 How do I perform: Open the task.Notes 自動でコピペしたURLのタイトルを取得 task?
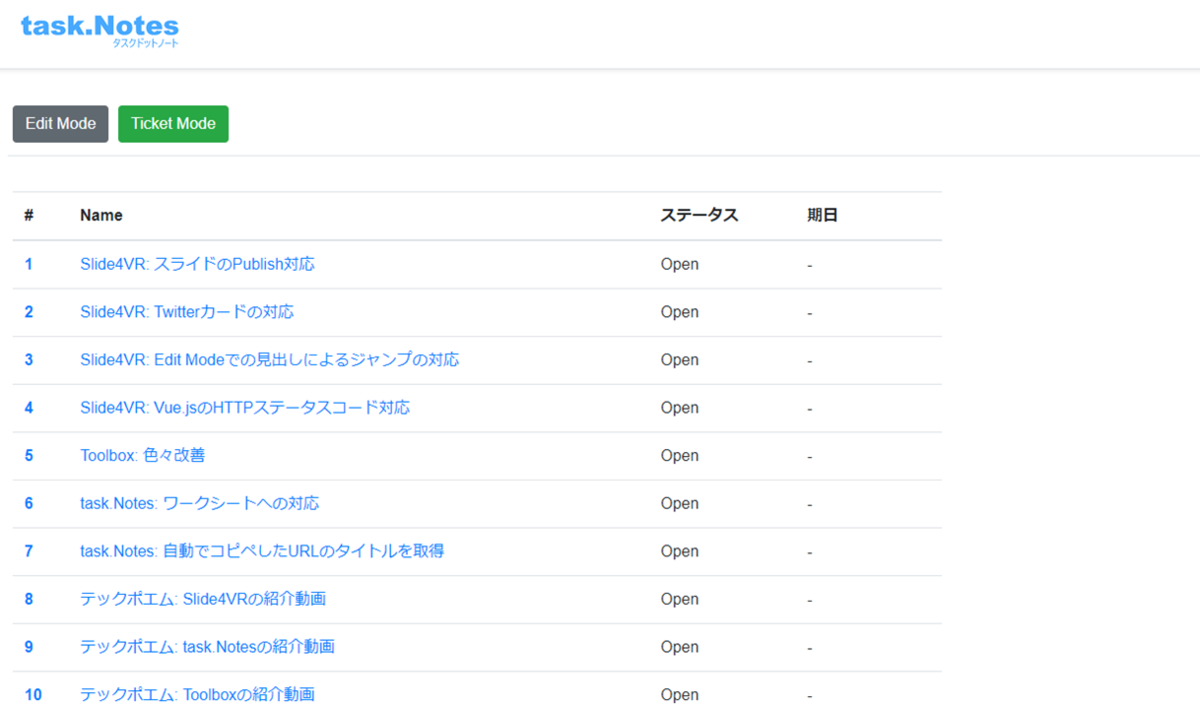pyautogui.click(x=262, y=551)
